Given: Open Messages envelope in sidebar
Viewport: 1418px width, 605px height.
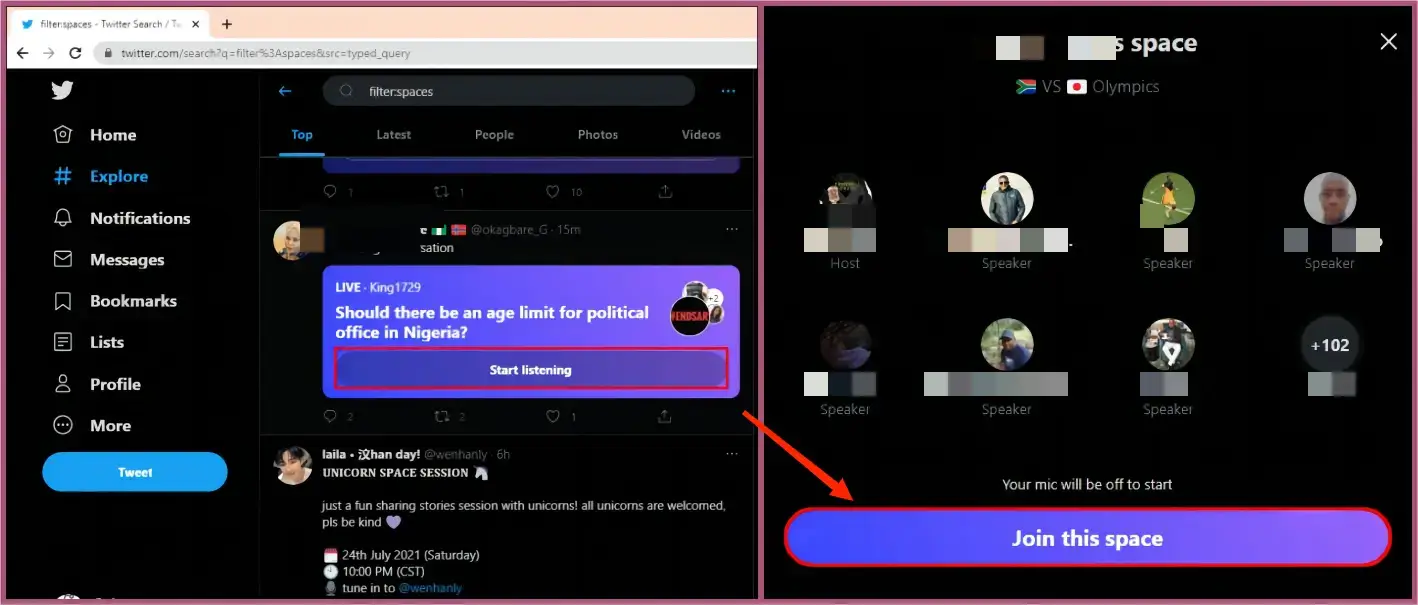Looking at the screenshot, I should pyautogui.click(x=126, y=260).
